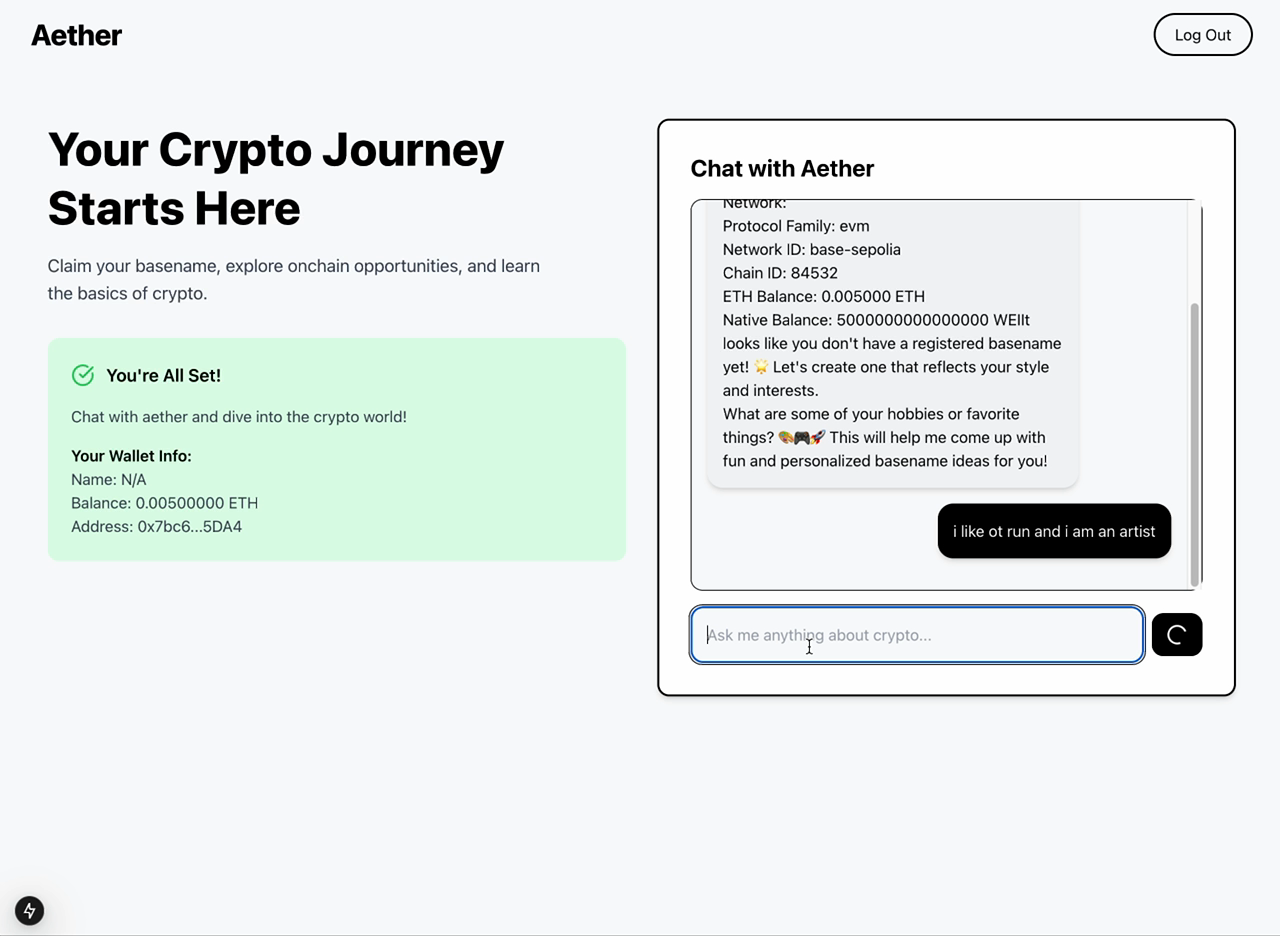Click the 'Chat with Aether' heading
The width and height of the screenshot is (1280, 936).
782,168
